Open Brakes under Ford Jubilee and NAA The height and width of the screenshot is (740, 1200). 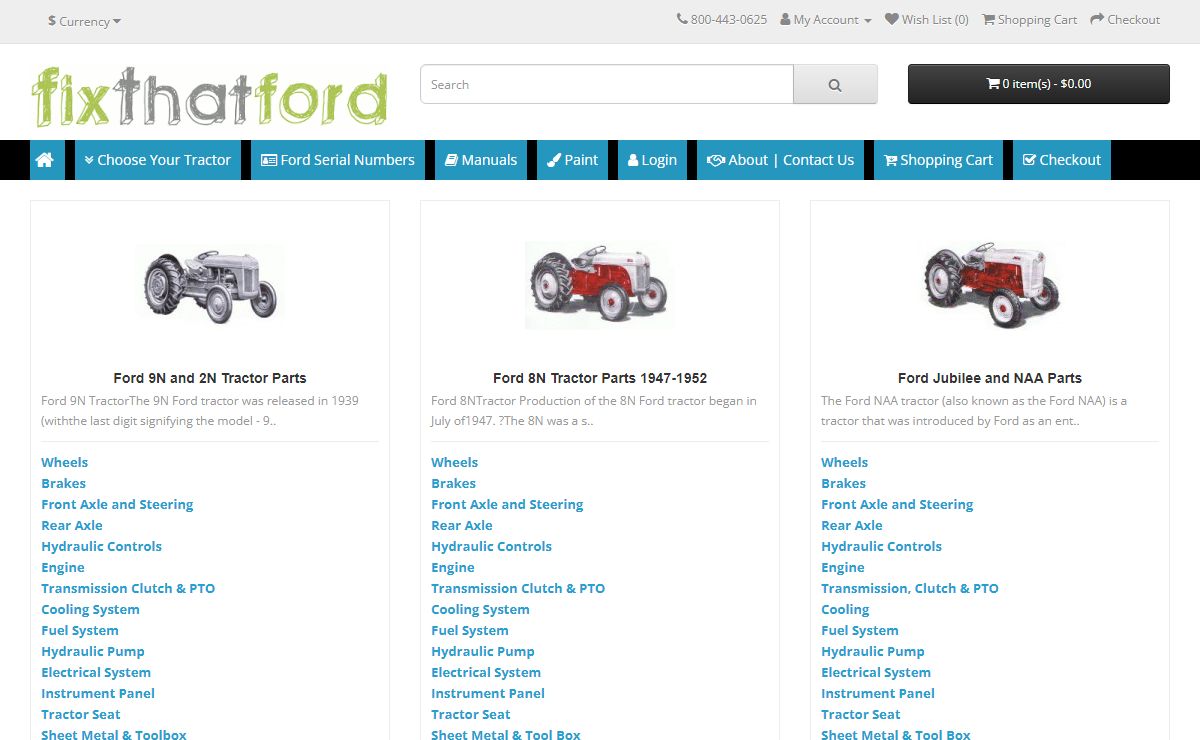(x=843, y=483)
